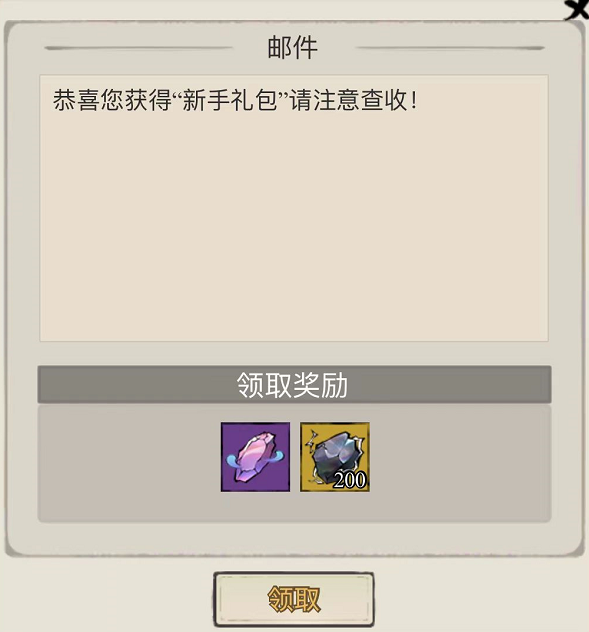Select the dark ore reward icon
589x632 pixels.
335,457
